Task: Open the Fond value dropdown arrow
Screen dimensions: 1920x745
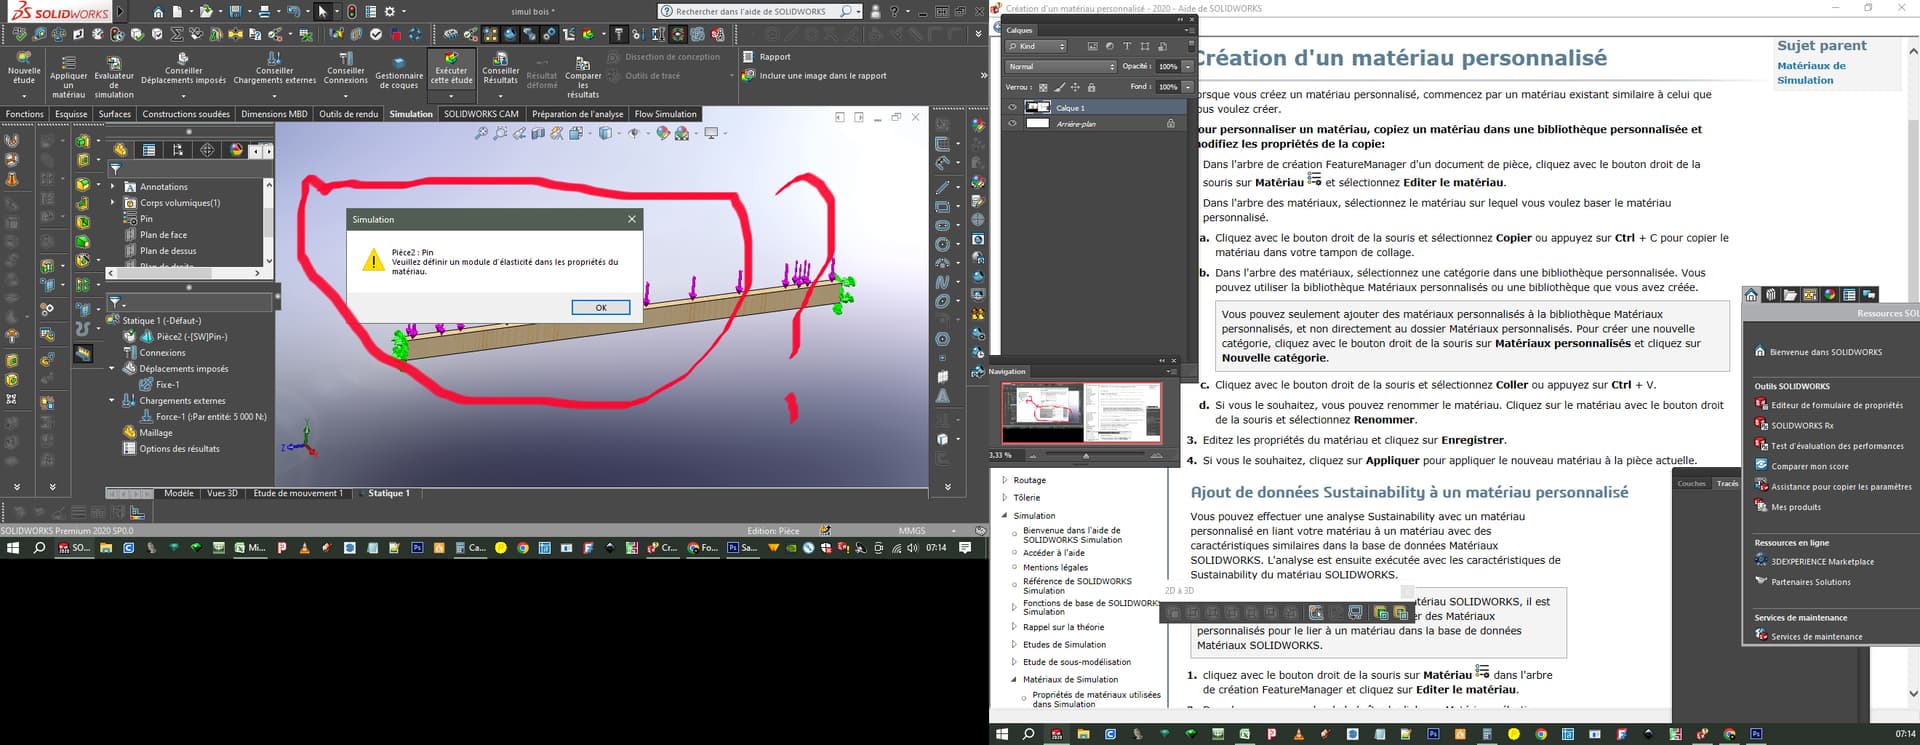Action: click(1187, 87)
